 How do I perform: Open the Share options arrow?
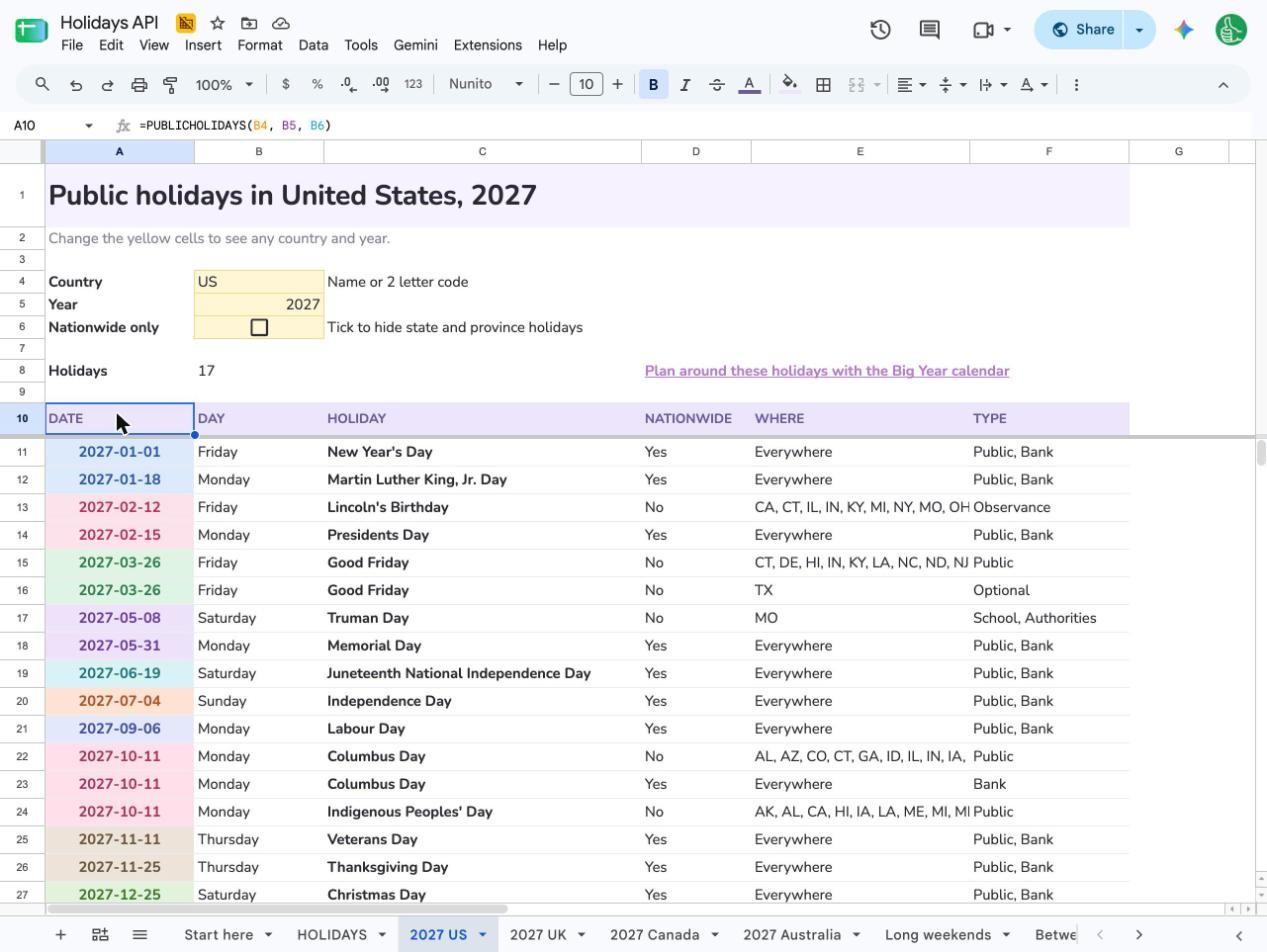tap(1139, 30)
